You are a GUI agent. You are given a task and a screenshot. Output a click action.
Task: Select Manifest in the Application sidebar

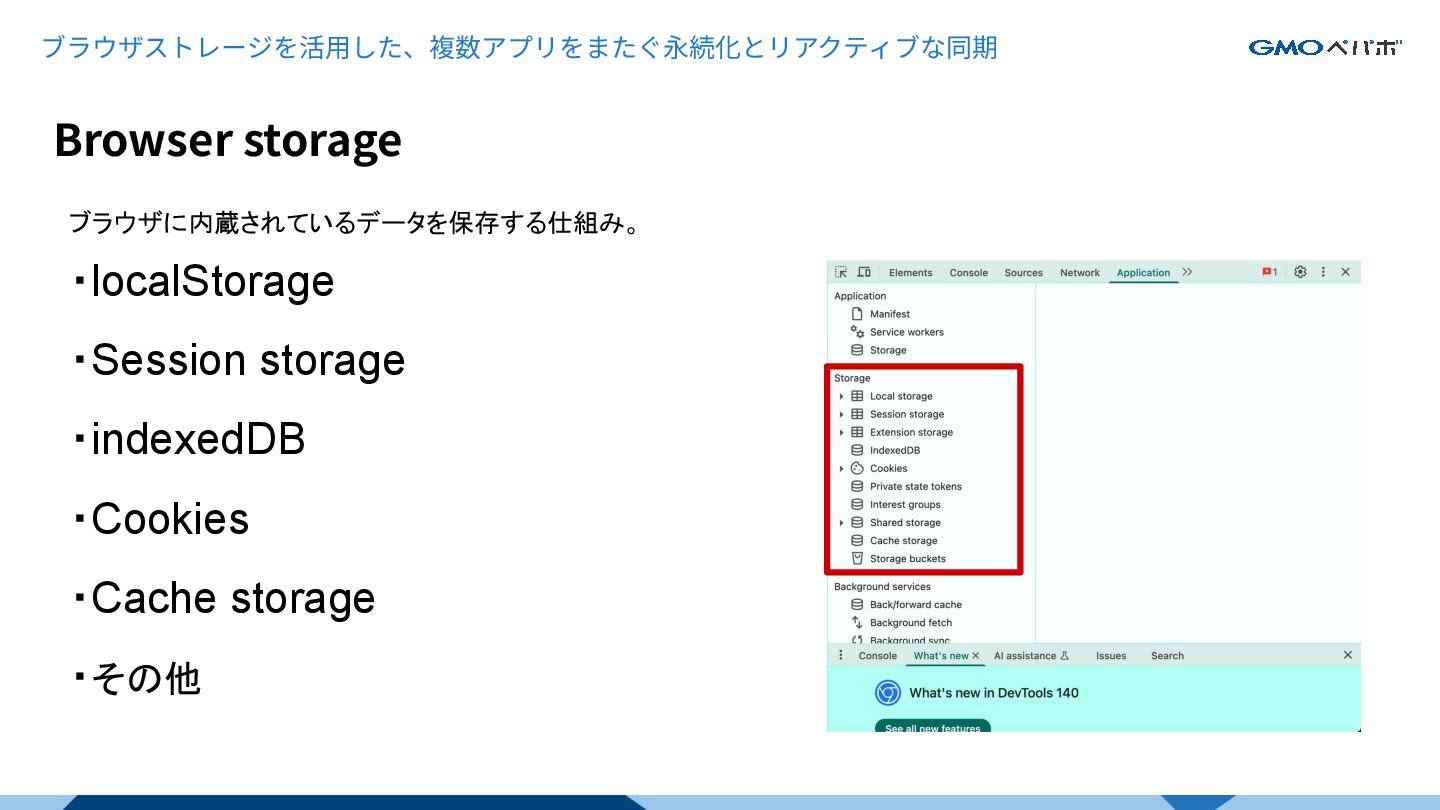(x=890, y=314)
